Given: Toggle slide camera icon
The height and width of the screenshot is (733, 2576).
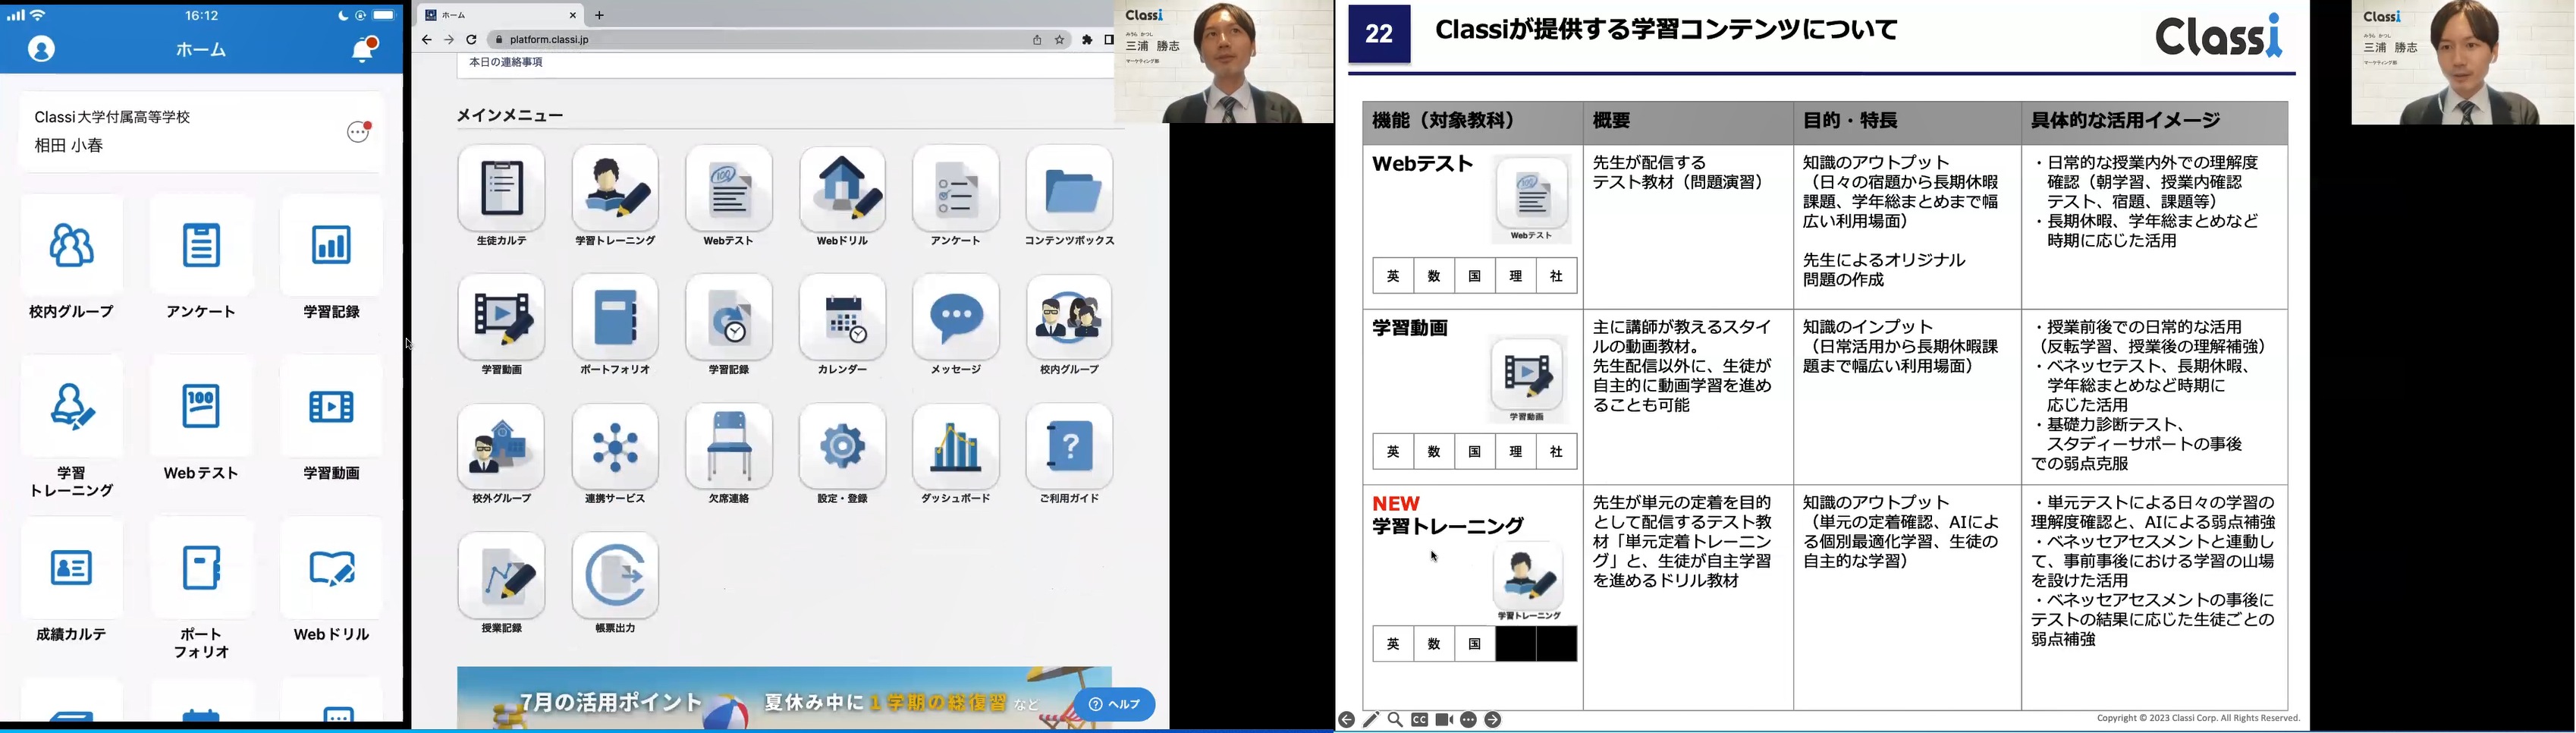Looking at the screenshot, I should coord(1444,720).
